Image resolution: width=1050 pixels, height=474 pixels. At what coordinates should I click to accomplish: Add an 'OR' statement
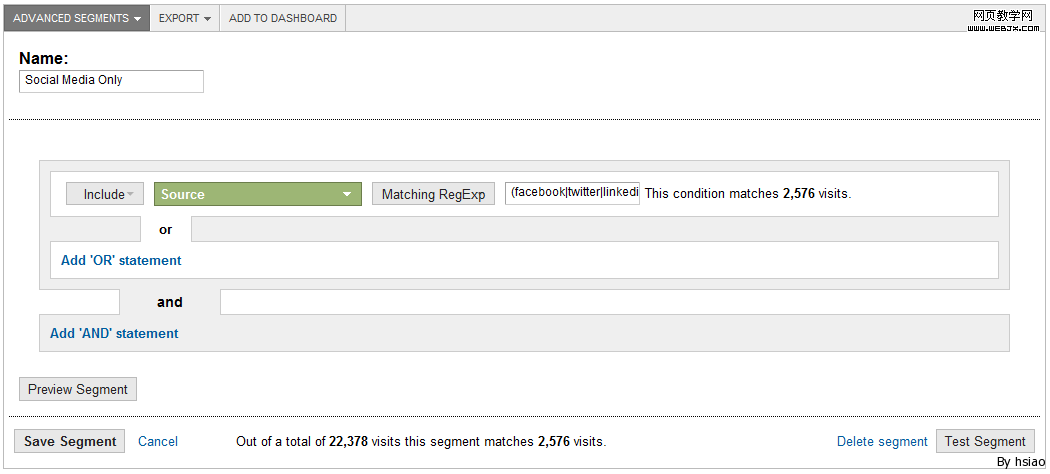click(121, 260)
